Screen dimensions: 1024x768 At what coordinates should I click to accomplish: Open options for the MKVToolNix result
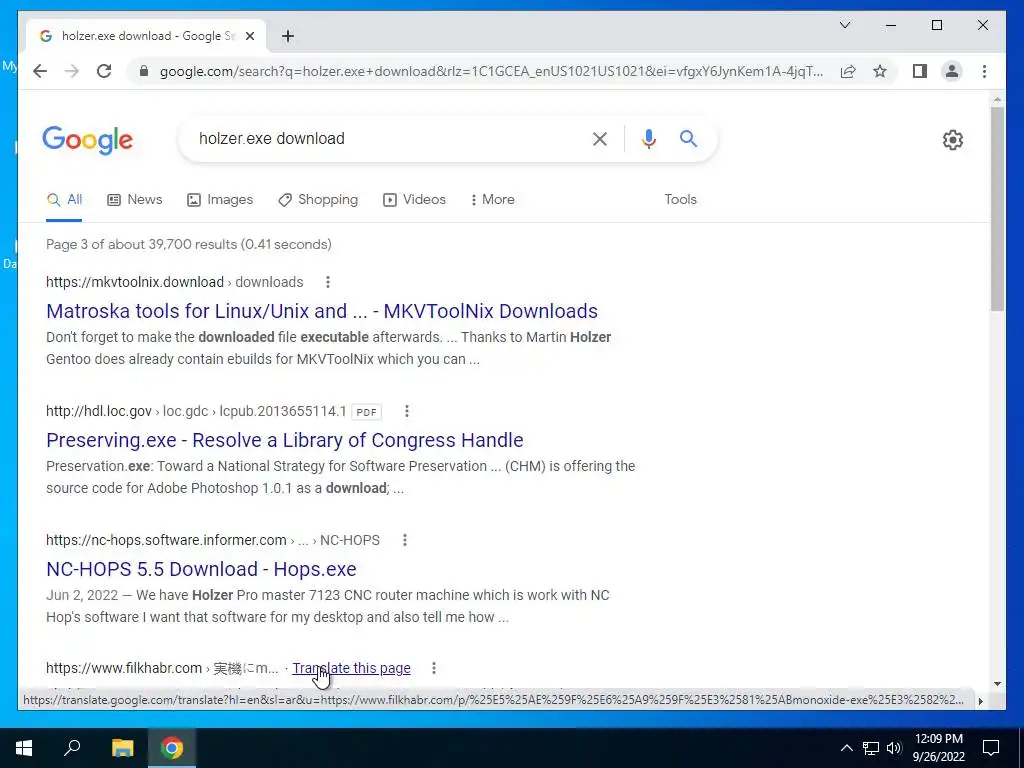(x=328, y=282)
